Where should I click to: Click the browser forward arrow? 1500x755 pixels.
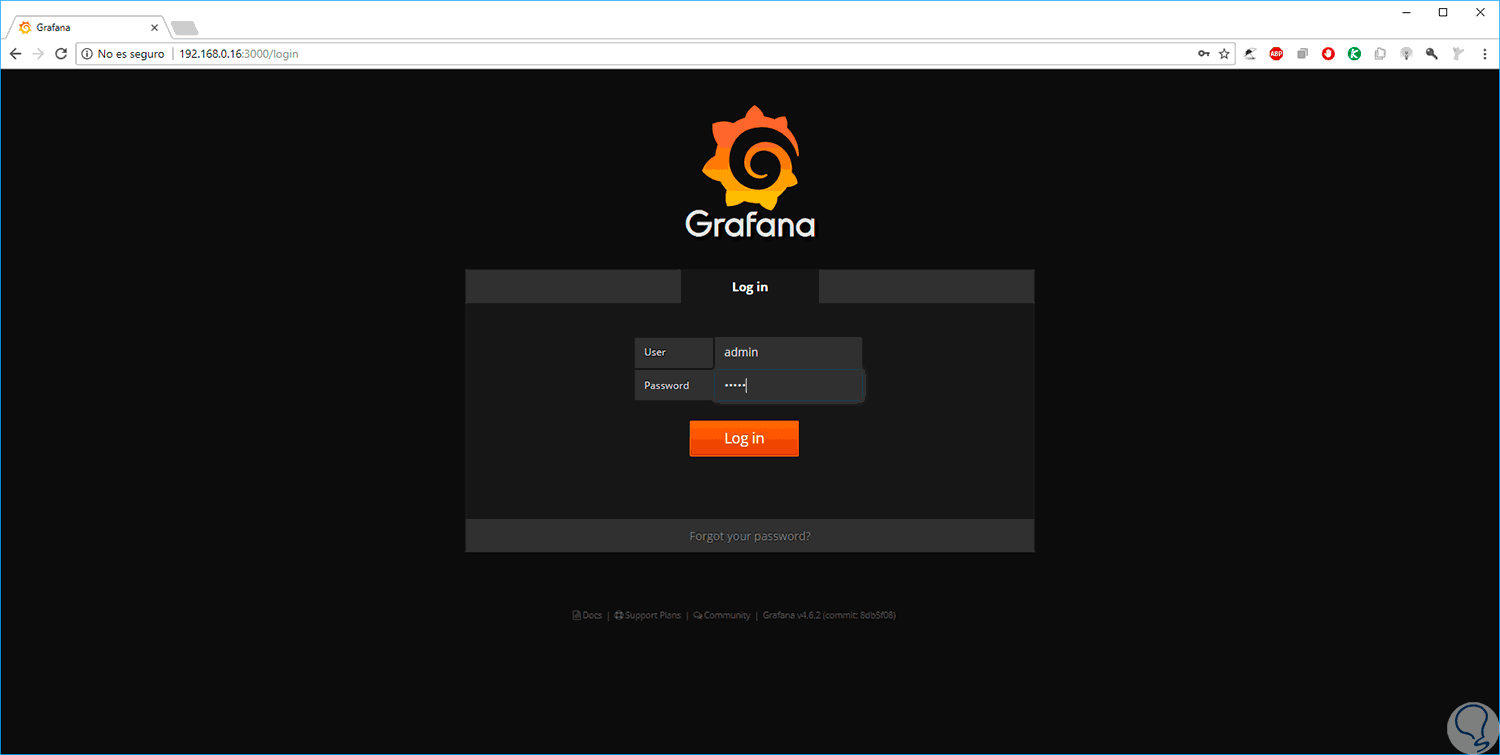(x=38, y=54)
